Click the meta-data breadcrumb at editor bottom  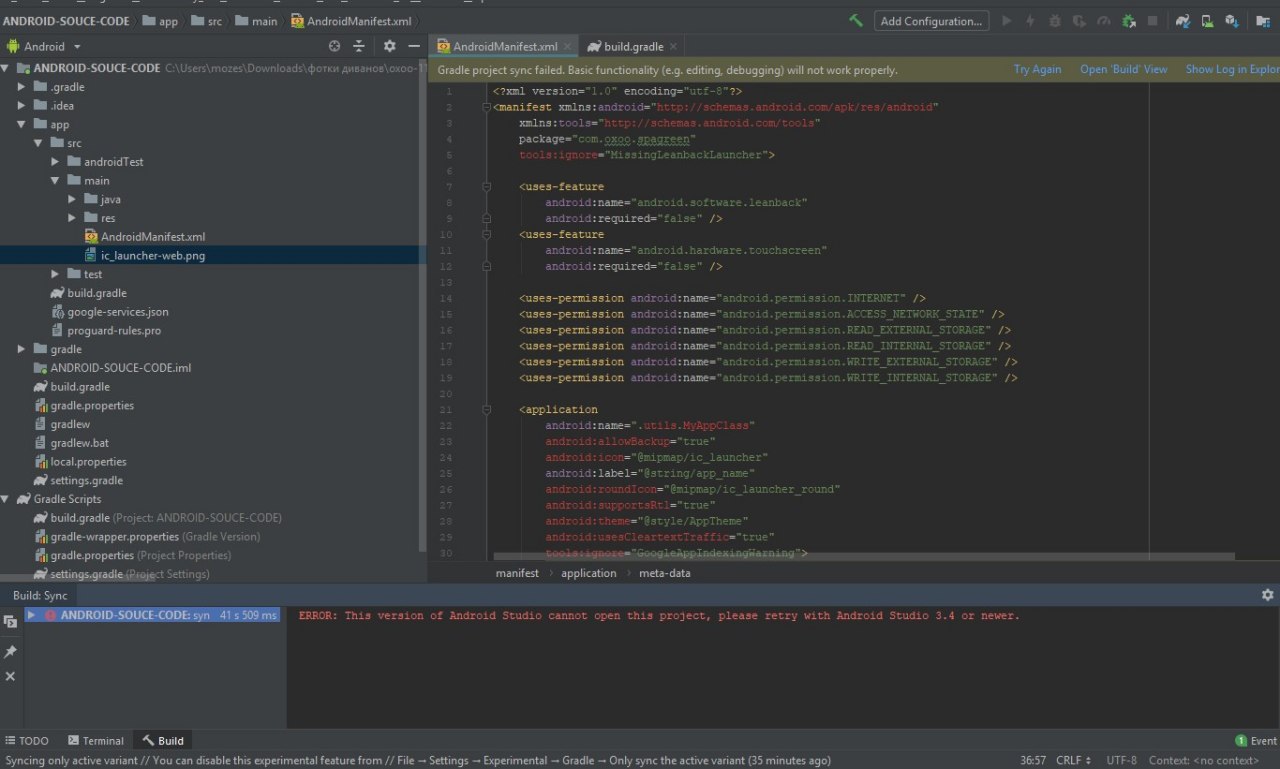tap(664, 573)
